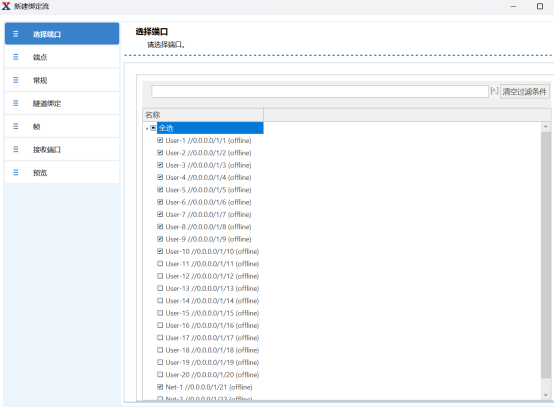This screenshot has height=408, width=554.
Task: Check User-12 port checkbox
Action: click(x=160, y=276)
